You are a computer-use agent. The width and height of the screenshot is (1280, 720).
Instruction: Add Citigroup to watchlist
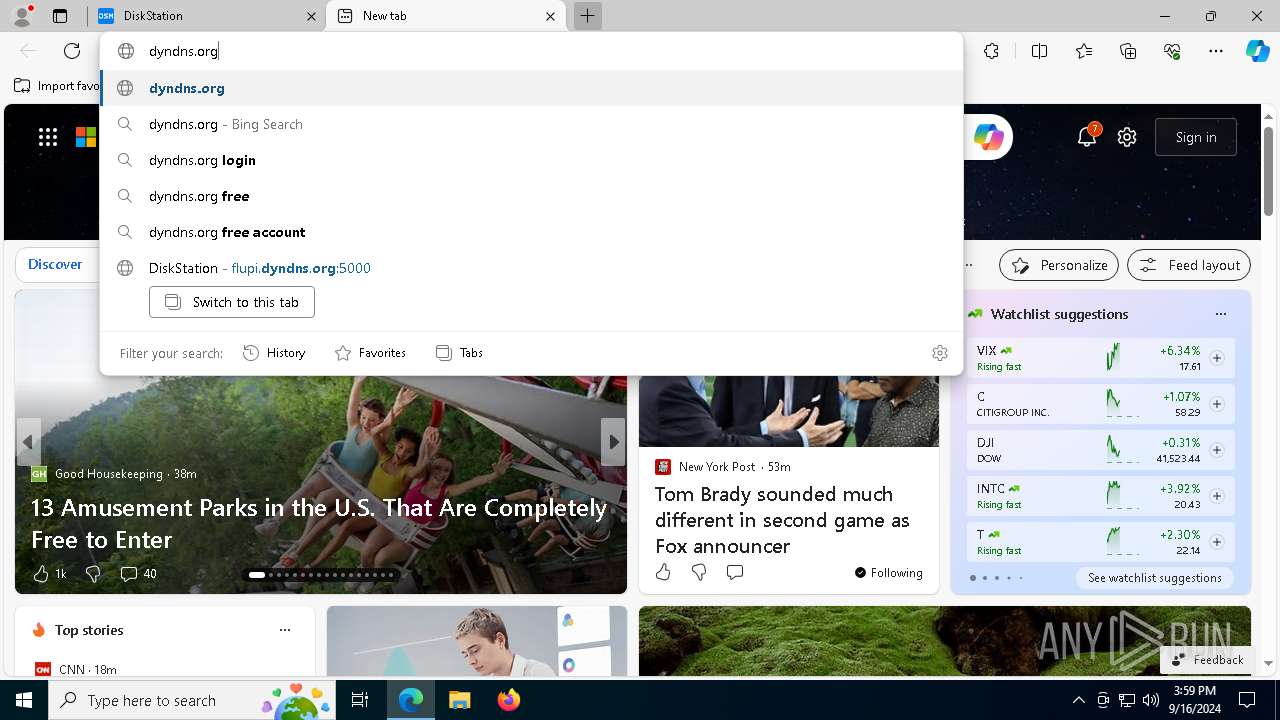(1216, 404)
